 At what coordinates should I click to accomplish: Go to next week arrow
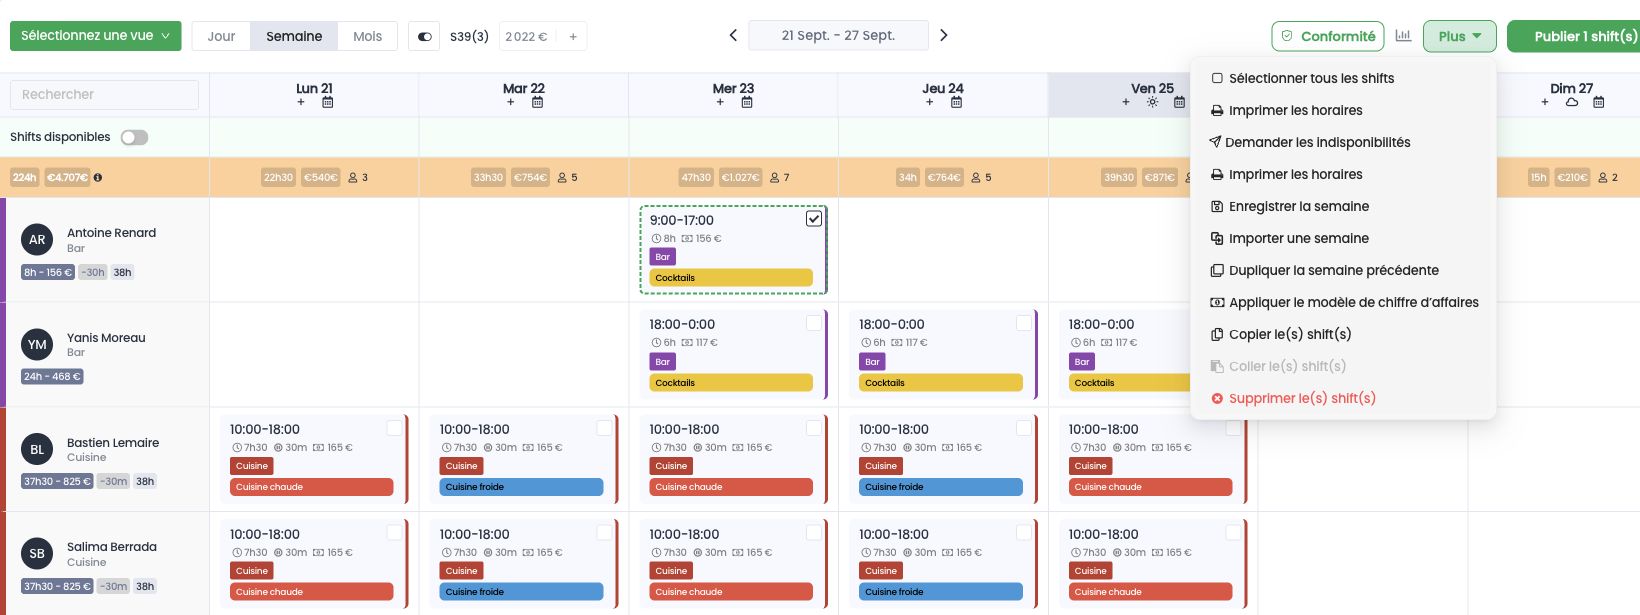coord(943,35)
